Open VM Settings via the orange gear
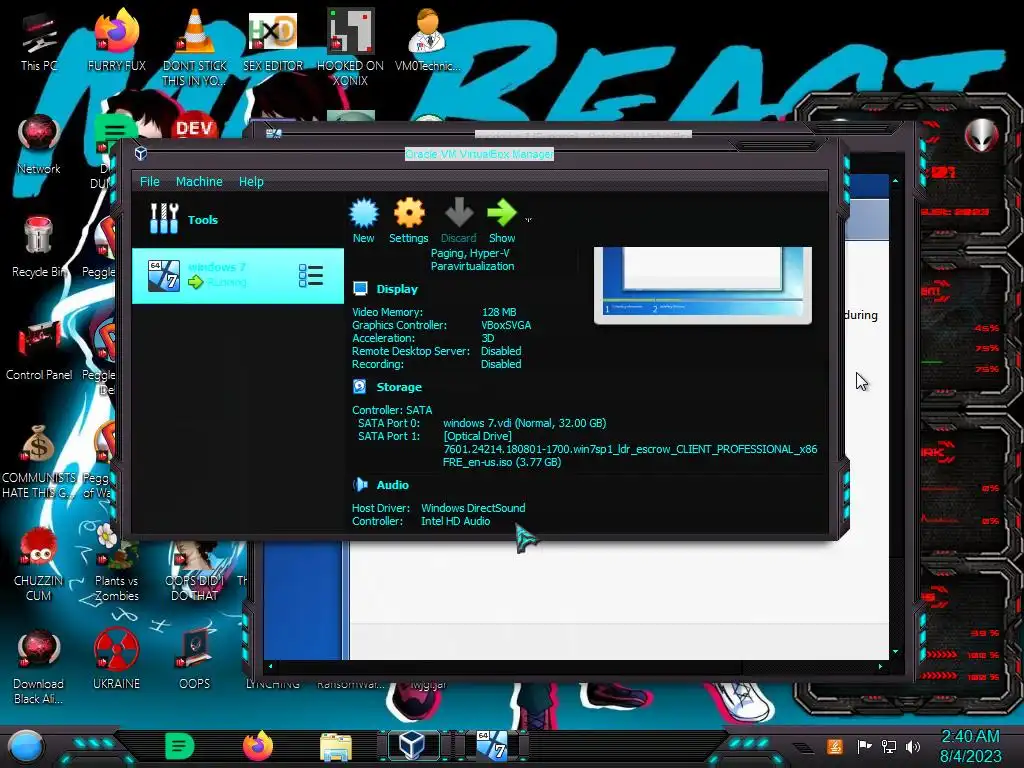The width and height of the screenshot is (1024, 768). (x=409, y=213)
